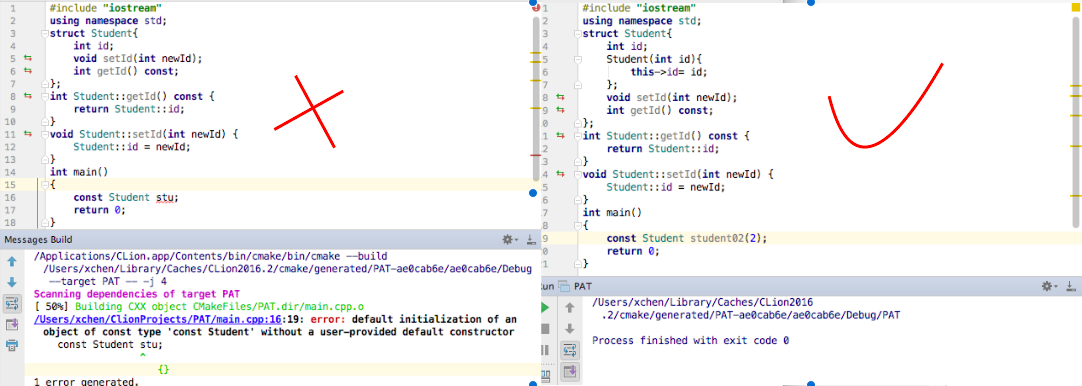Click scrollbar of editor above Run panel
The image size is (1082, 386).
click(1076, 121)
